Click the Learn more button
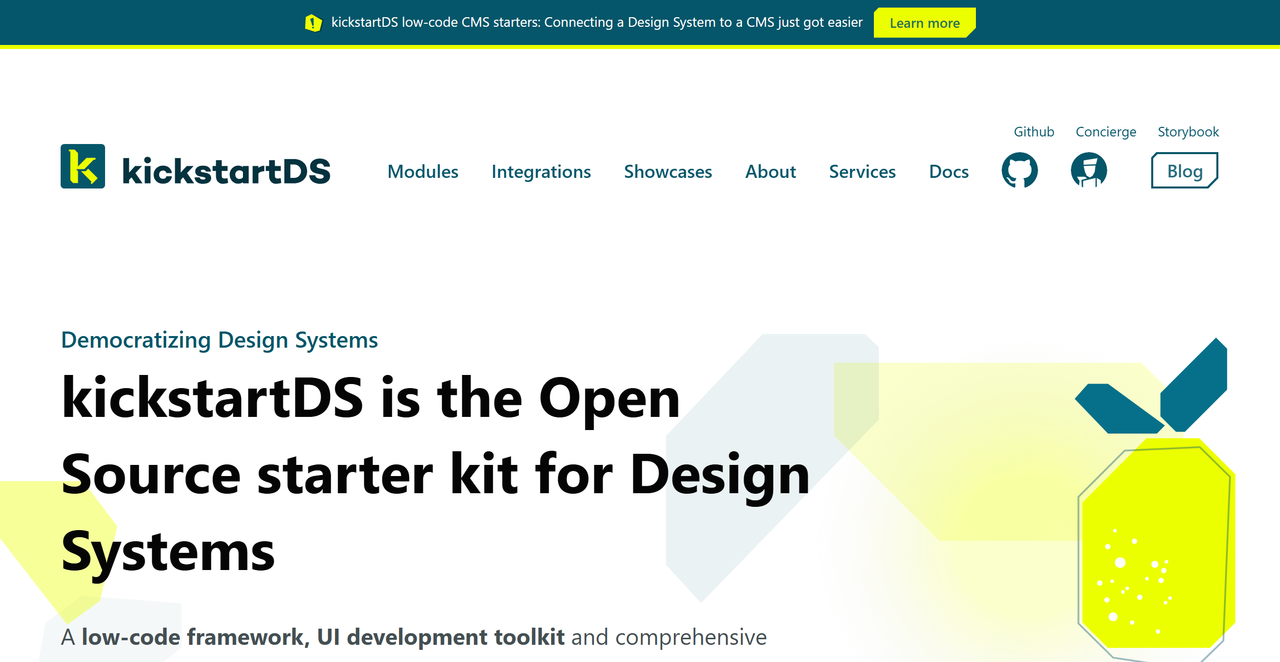Viewport: 1280px width, 662px height. [x=925, y=23]
